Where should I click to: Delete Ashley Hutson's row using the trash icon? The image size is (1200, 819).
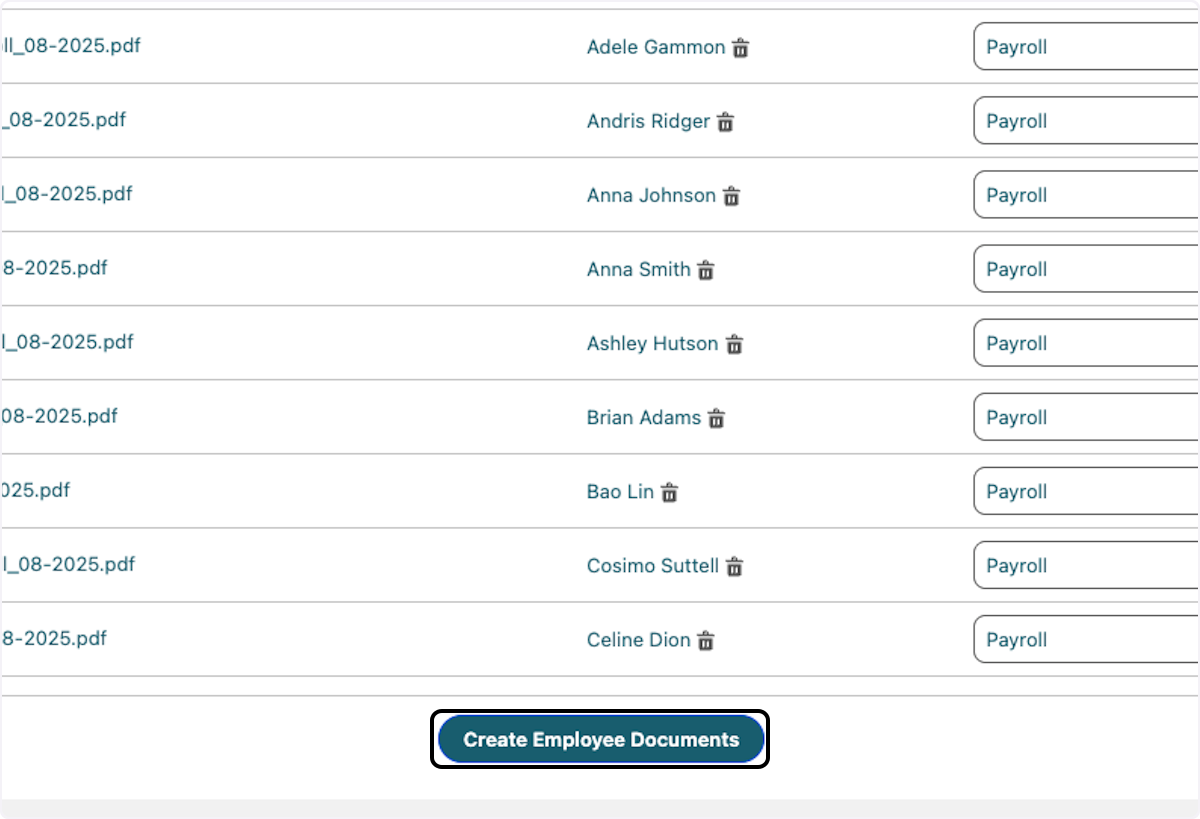click(734, 344)
